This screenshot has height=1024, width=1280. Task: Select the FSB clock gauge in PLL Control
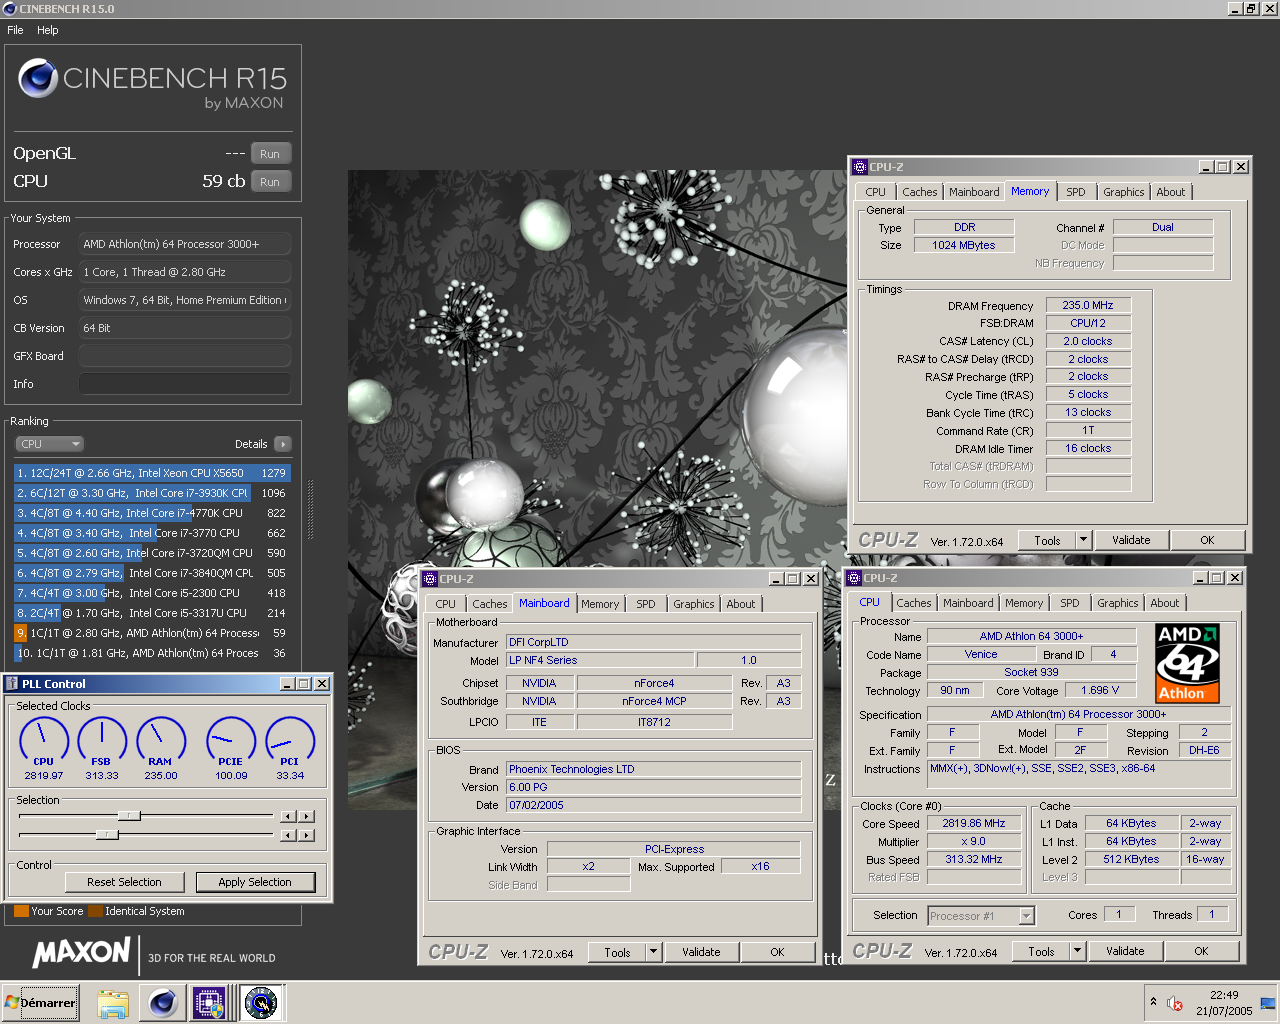point(102,741)
